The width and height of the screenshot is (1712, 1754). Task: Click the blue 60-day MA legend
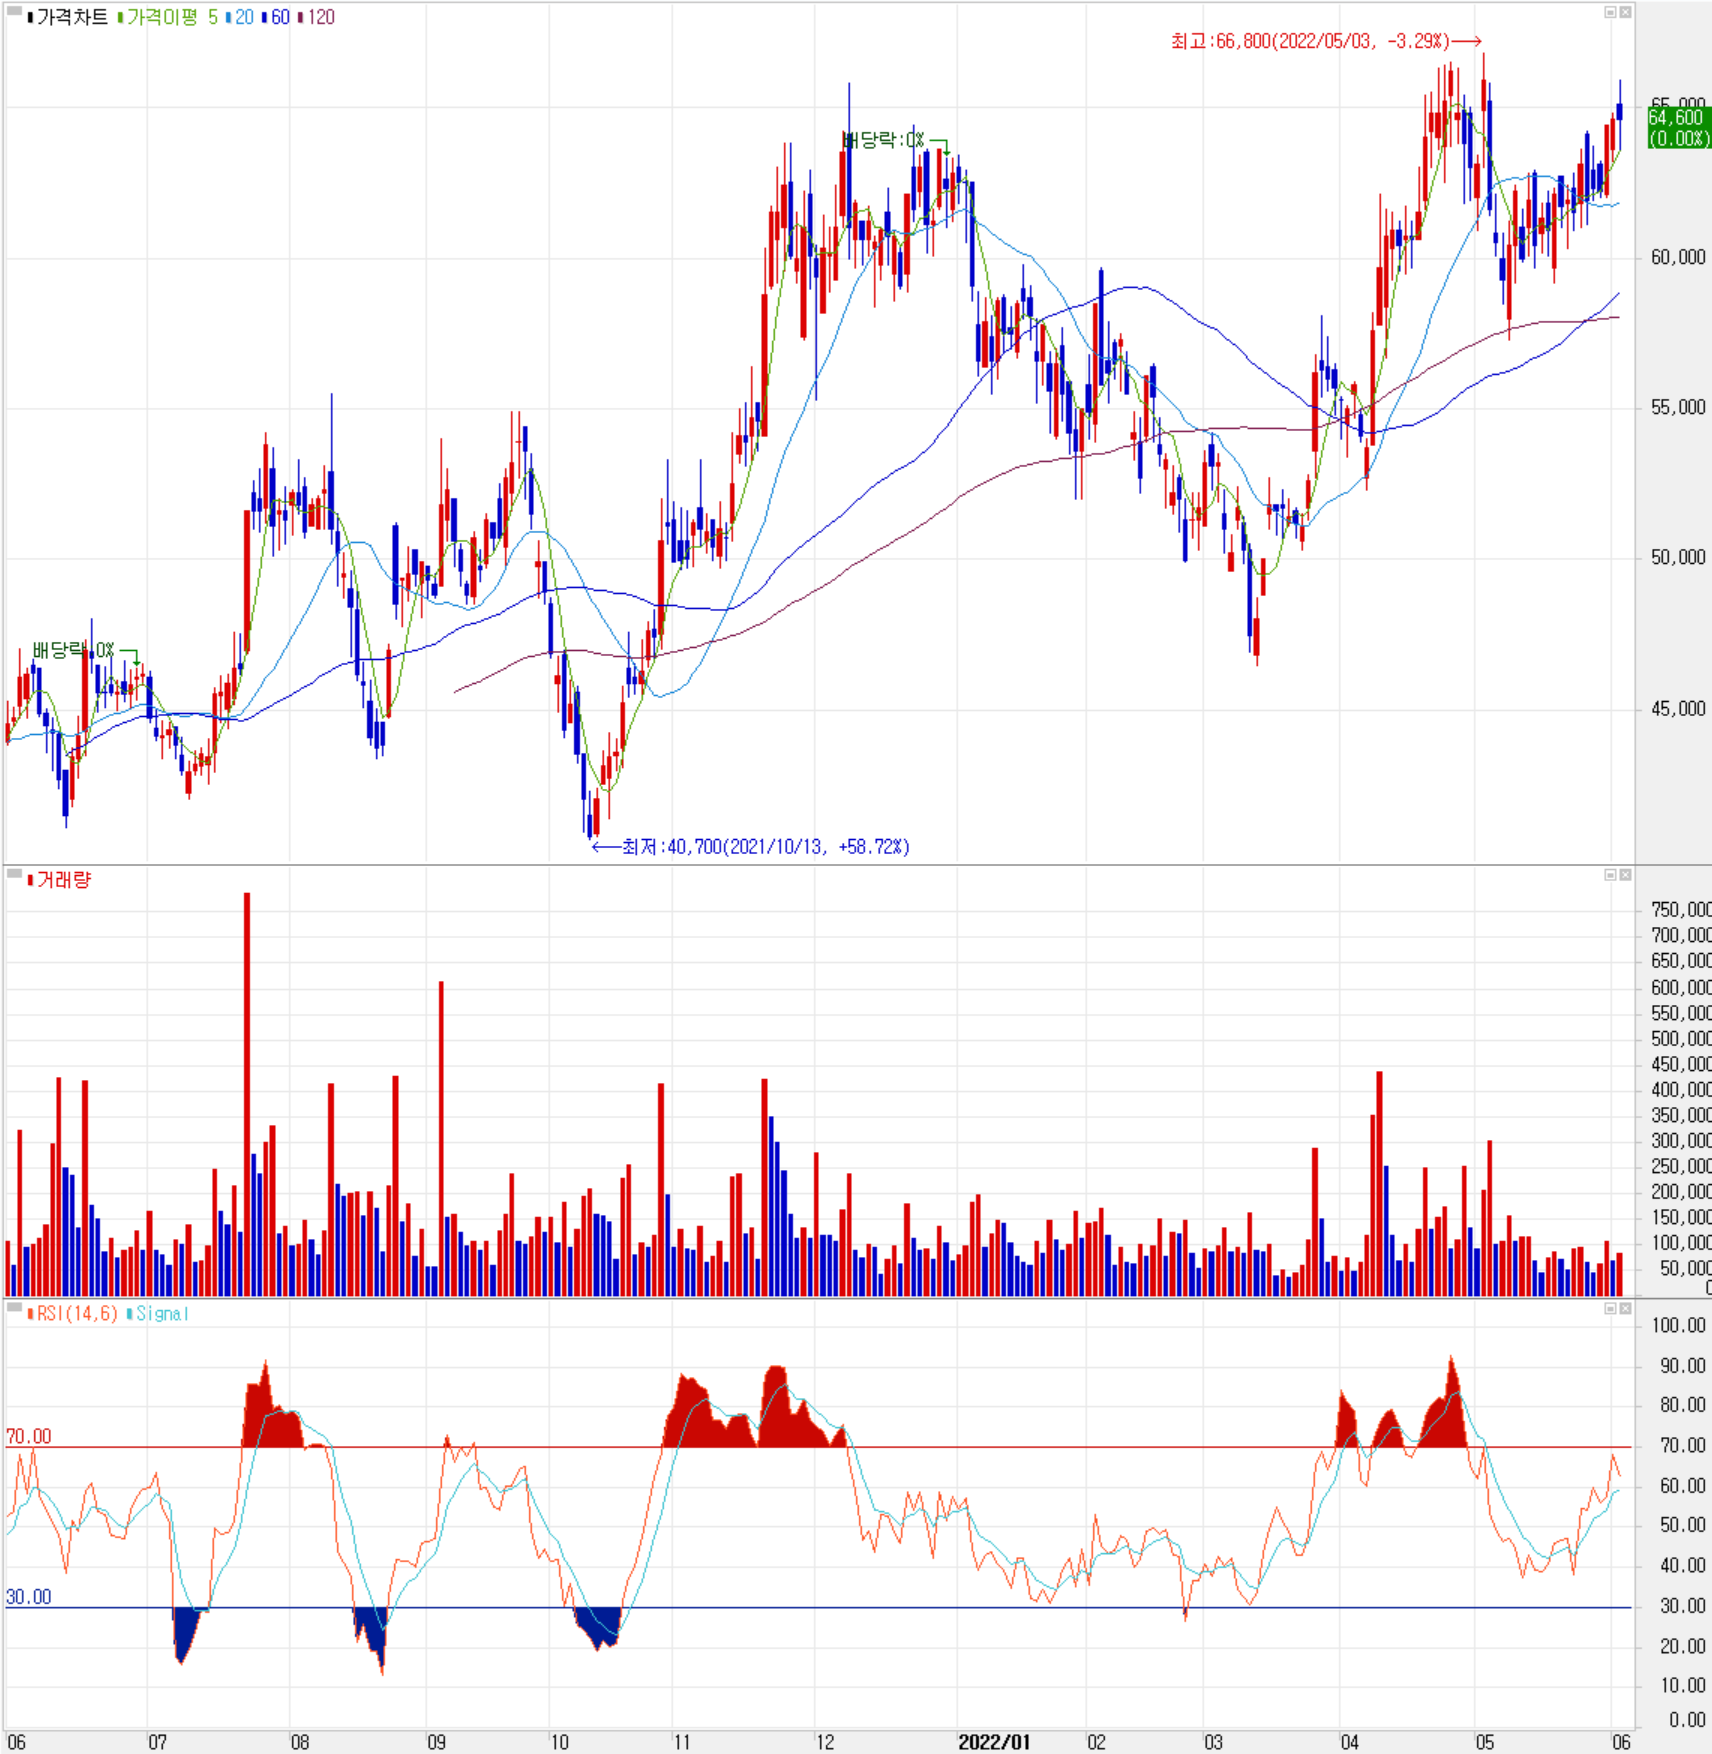click(279, 17)
